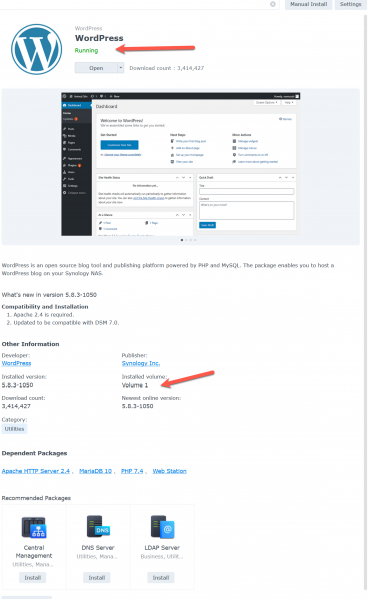
Task: Follow the Synology Inc. publisher link
Action: coord(141,363)
